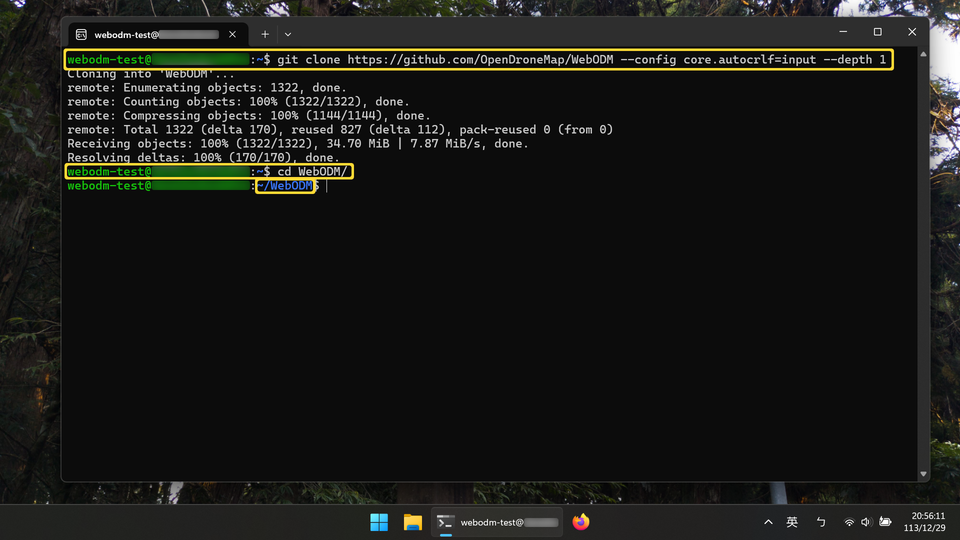This screenshot has height=540, width=960.
Task: Click the 'Cloning into WebODM' output line
Action: [151, 73]
